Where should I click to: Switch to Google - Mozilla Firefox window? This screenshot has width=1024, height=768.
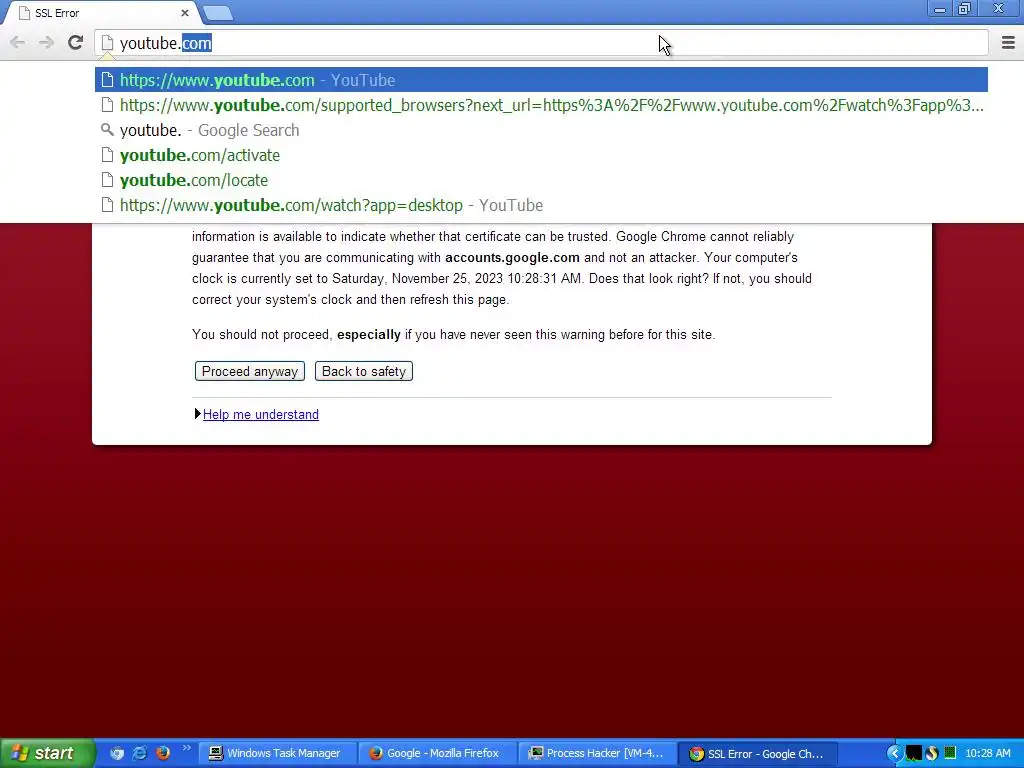coord(438,753)
